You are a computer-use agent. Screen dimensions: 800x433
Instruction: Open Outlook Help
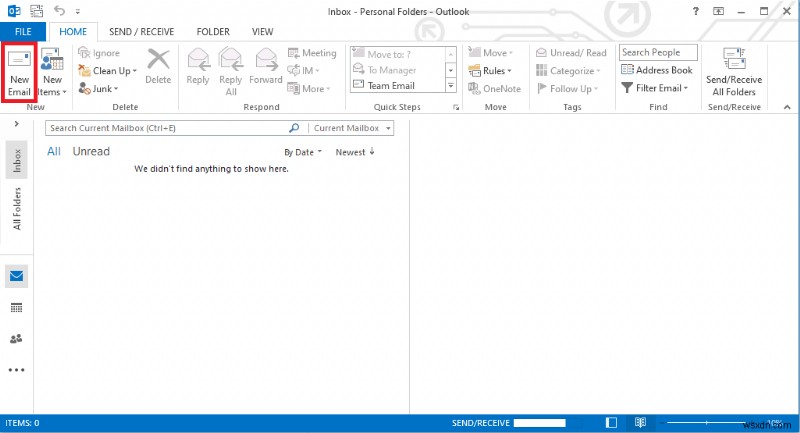coord(695,11)
